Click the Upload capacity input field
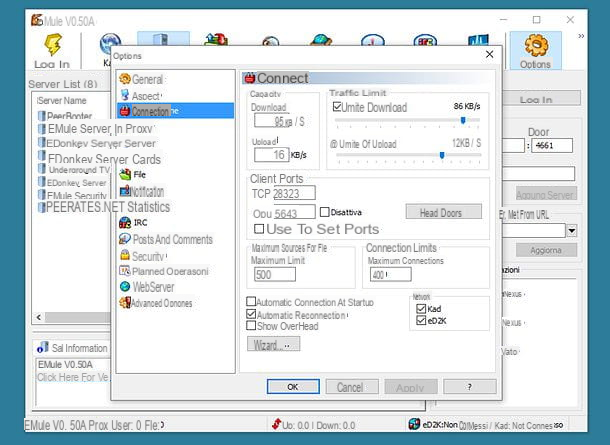Screen dimensions: 610x445 (272, 155)
